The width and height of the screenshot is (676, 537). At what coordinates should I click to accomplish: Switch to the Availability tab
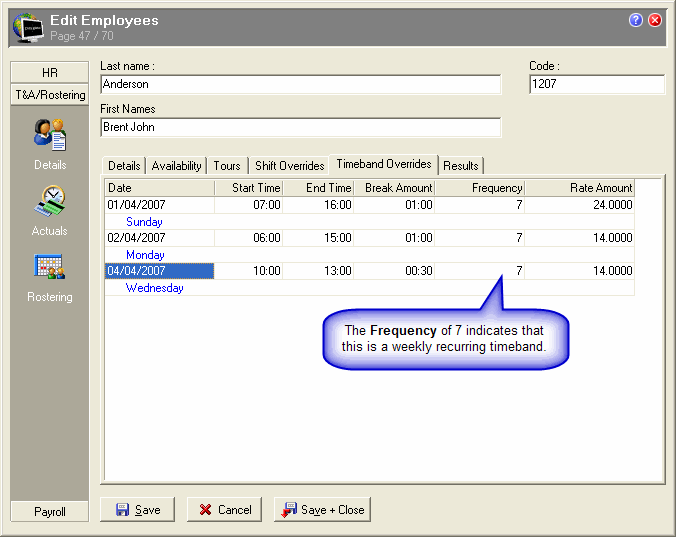tap(176, 166)
